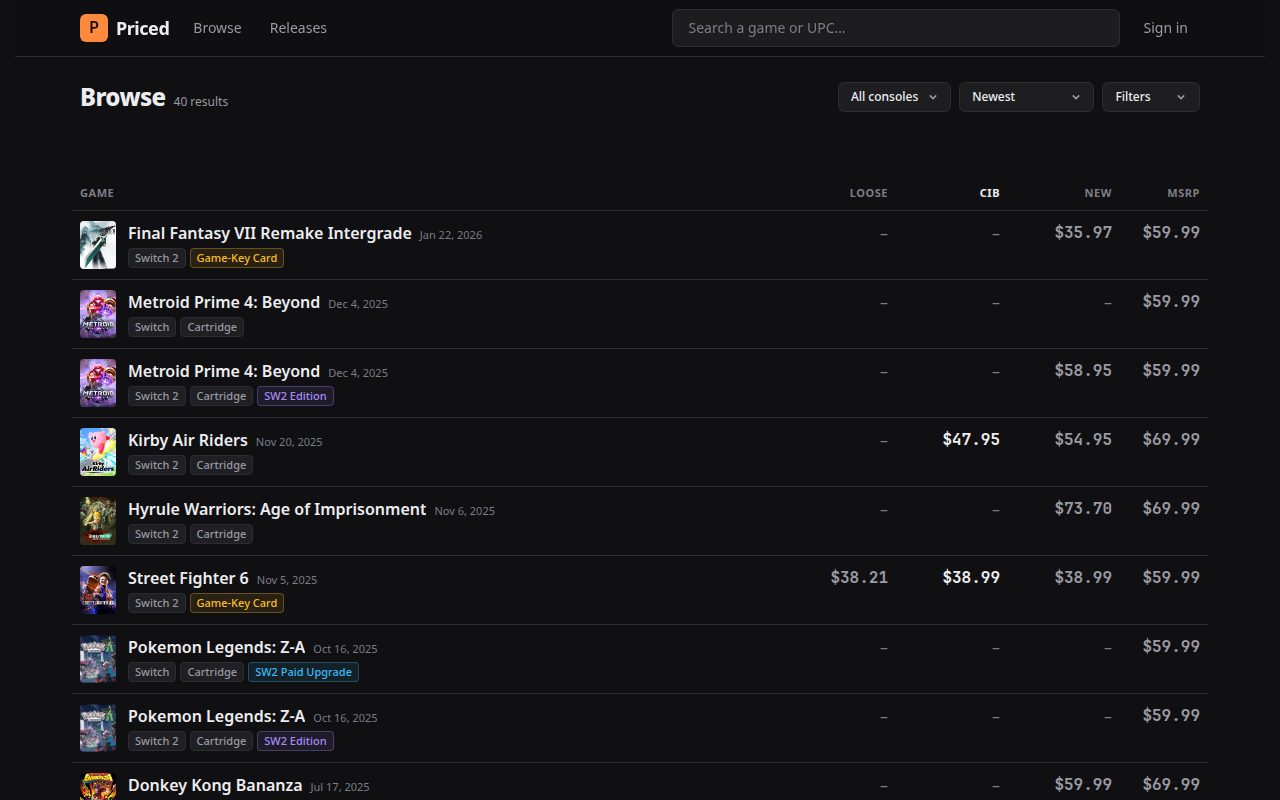Click the SW2 Edition tag on Metroid Prime 4
This screenshot has width=1280, height=800.
(295, 396)
